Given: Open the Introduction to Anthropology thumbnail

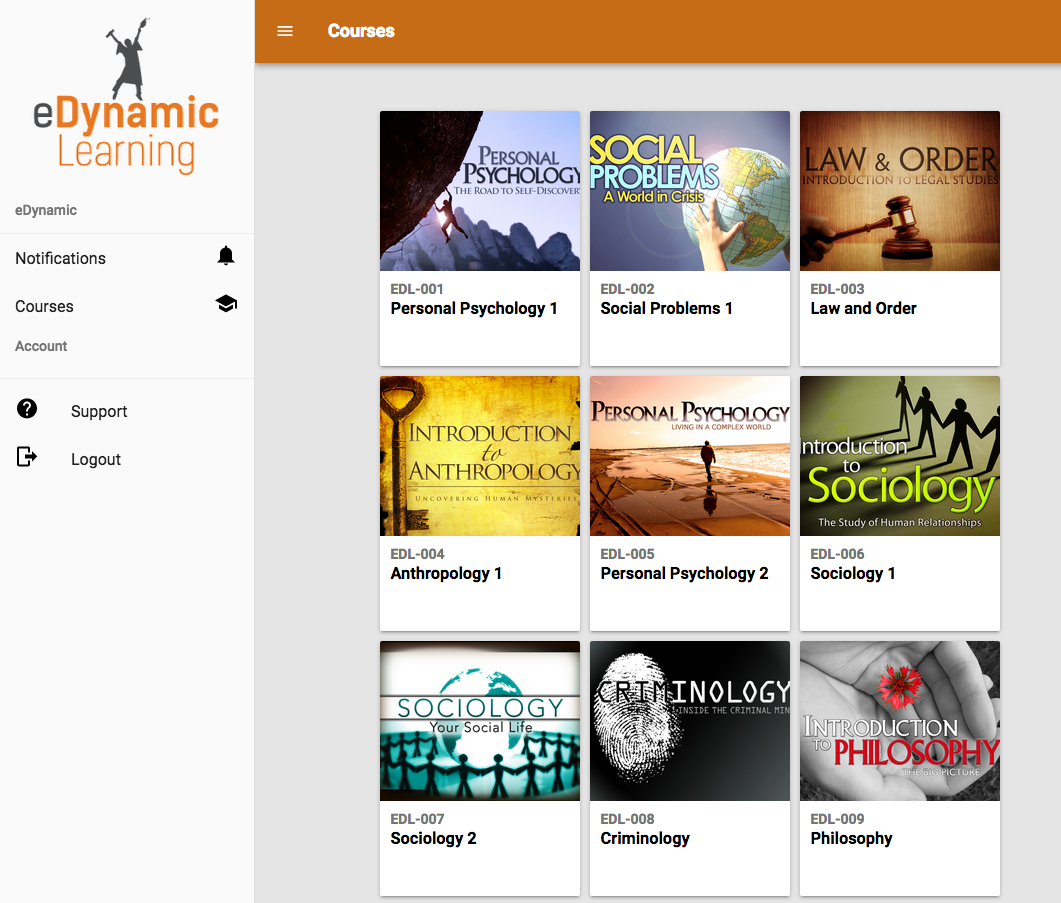Looking at the screenshot, I should click(480, 456).
